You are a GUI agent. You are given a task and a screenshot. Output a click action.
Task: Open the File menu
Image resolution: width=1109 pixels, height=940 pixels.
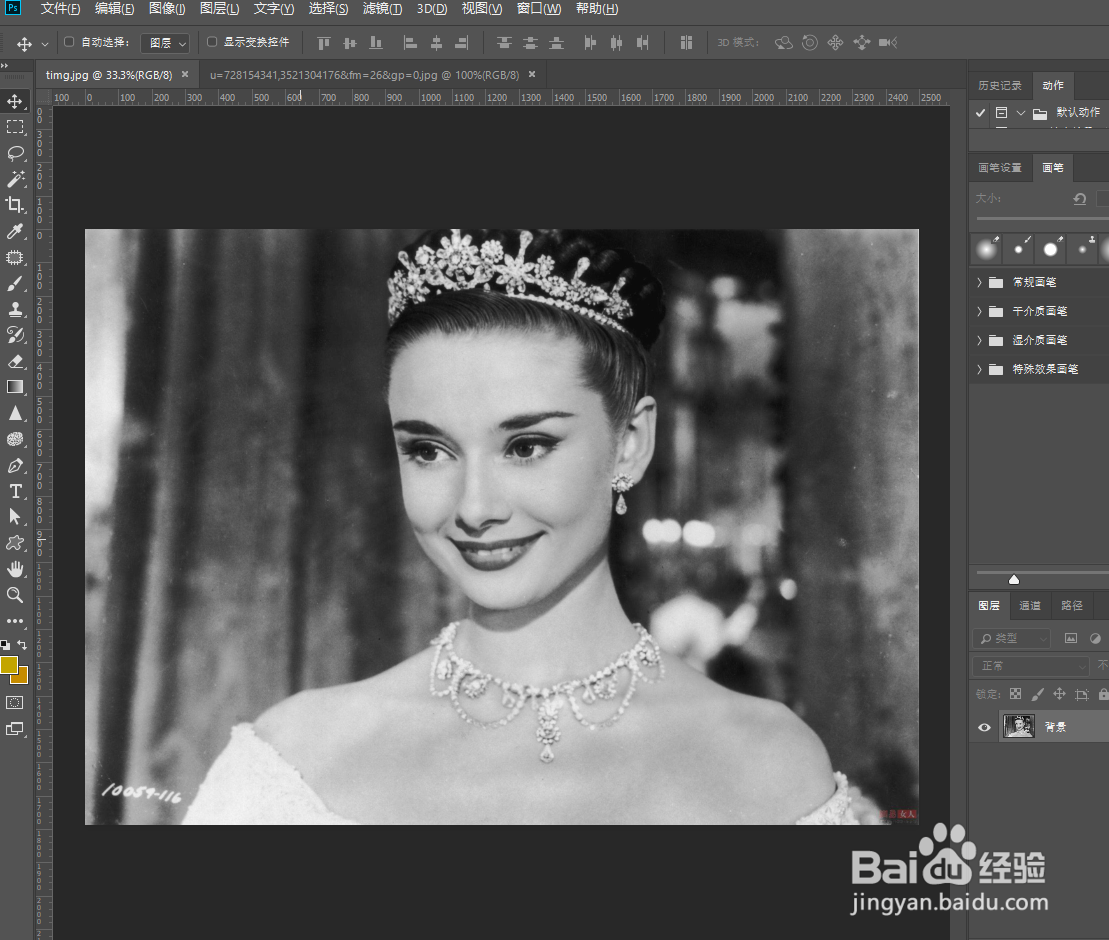(x=60, y=8)
